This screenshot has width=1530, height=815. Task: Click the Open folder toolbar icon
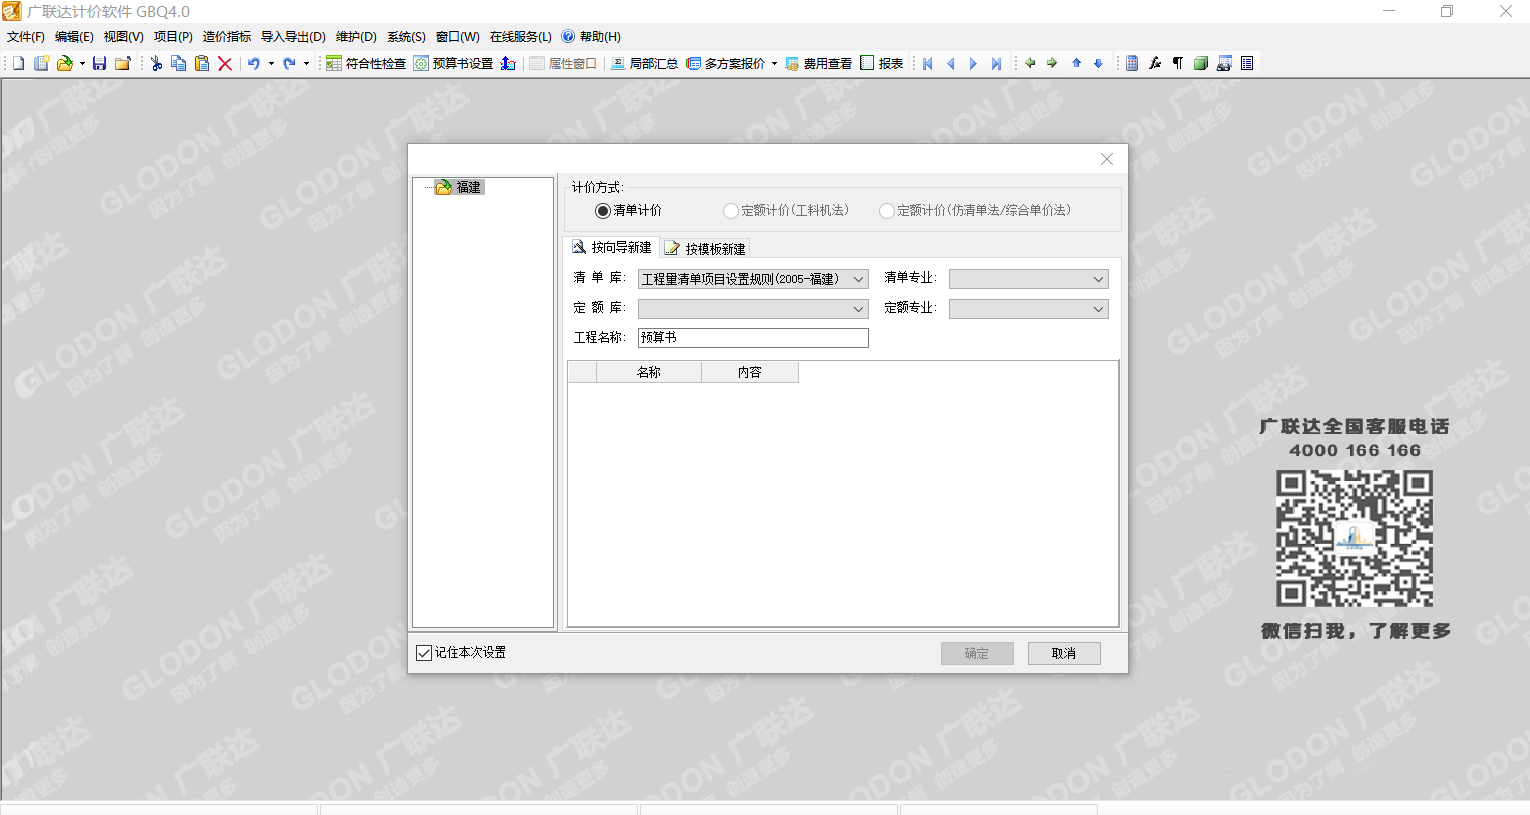(x=65, y=63)
